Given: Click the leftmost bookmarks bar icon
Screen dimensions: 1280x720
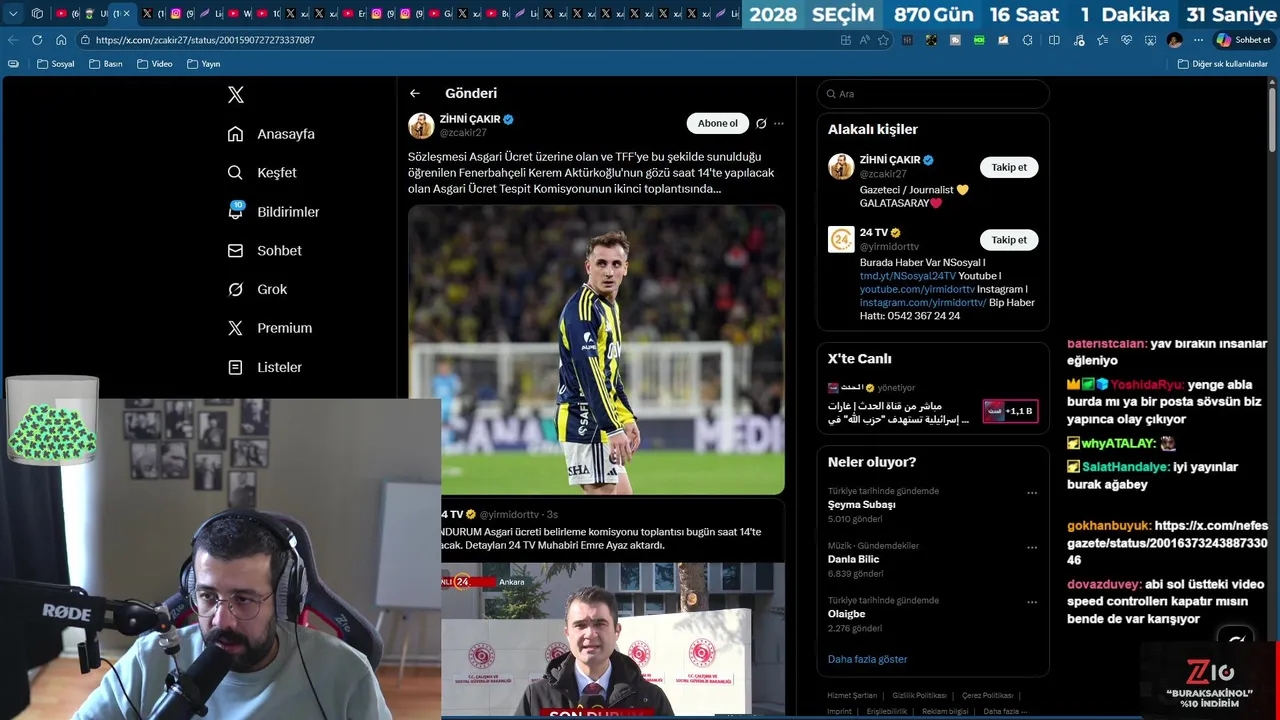Looking at the screenshot, I should 13,64.
